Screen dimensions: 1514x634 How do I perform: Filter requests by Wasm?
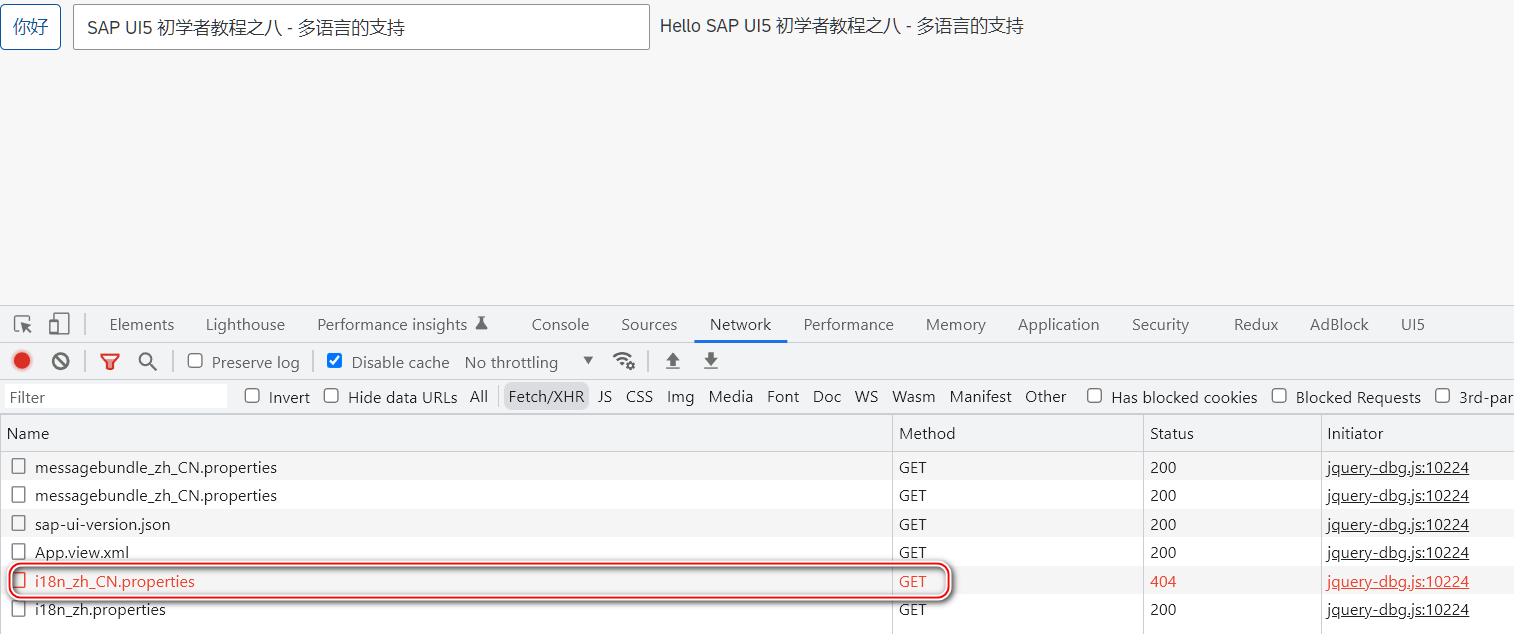(x=914, y=396)
